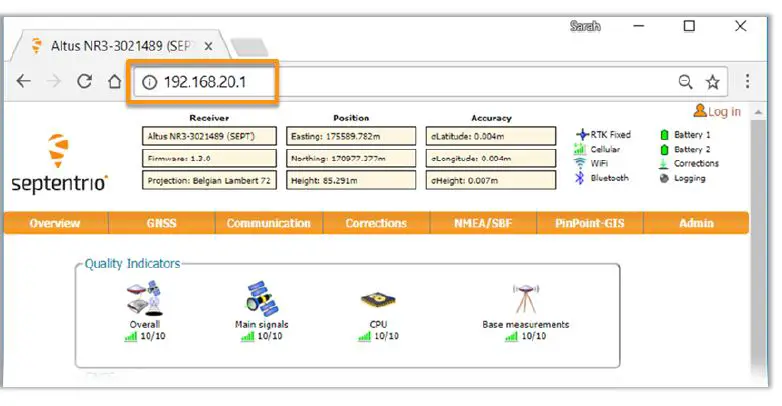Click the Height: 85.291m field
782x406 pixels.
pos(351,180)
